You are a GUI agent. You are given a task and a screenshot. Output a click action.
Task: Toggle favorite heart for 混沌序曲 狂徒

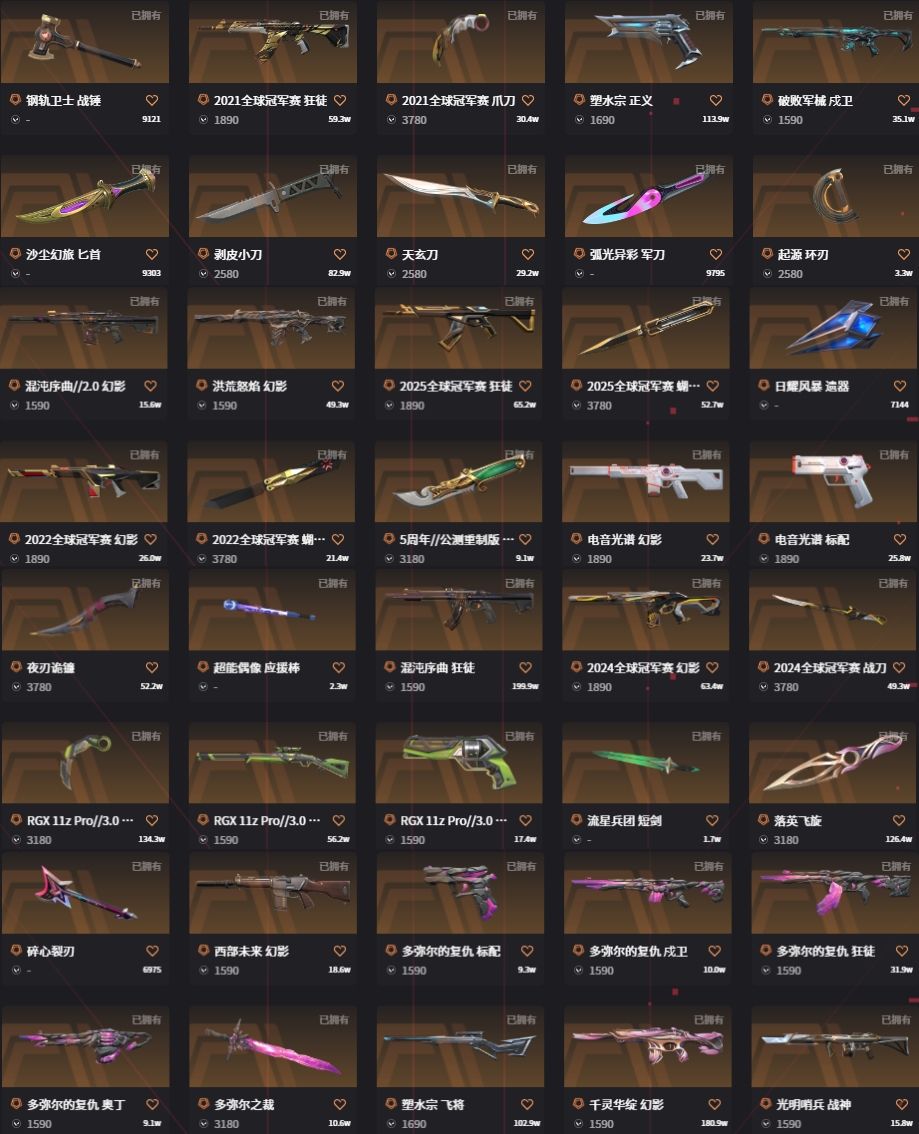526,668
